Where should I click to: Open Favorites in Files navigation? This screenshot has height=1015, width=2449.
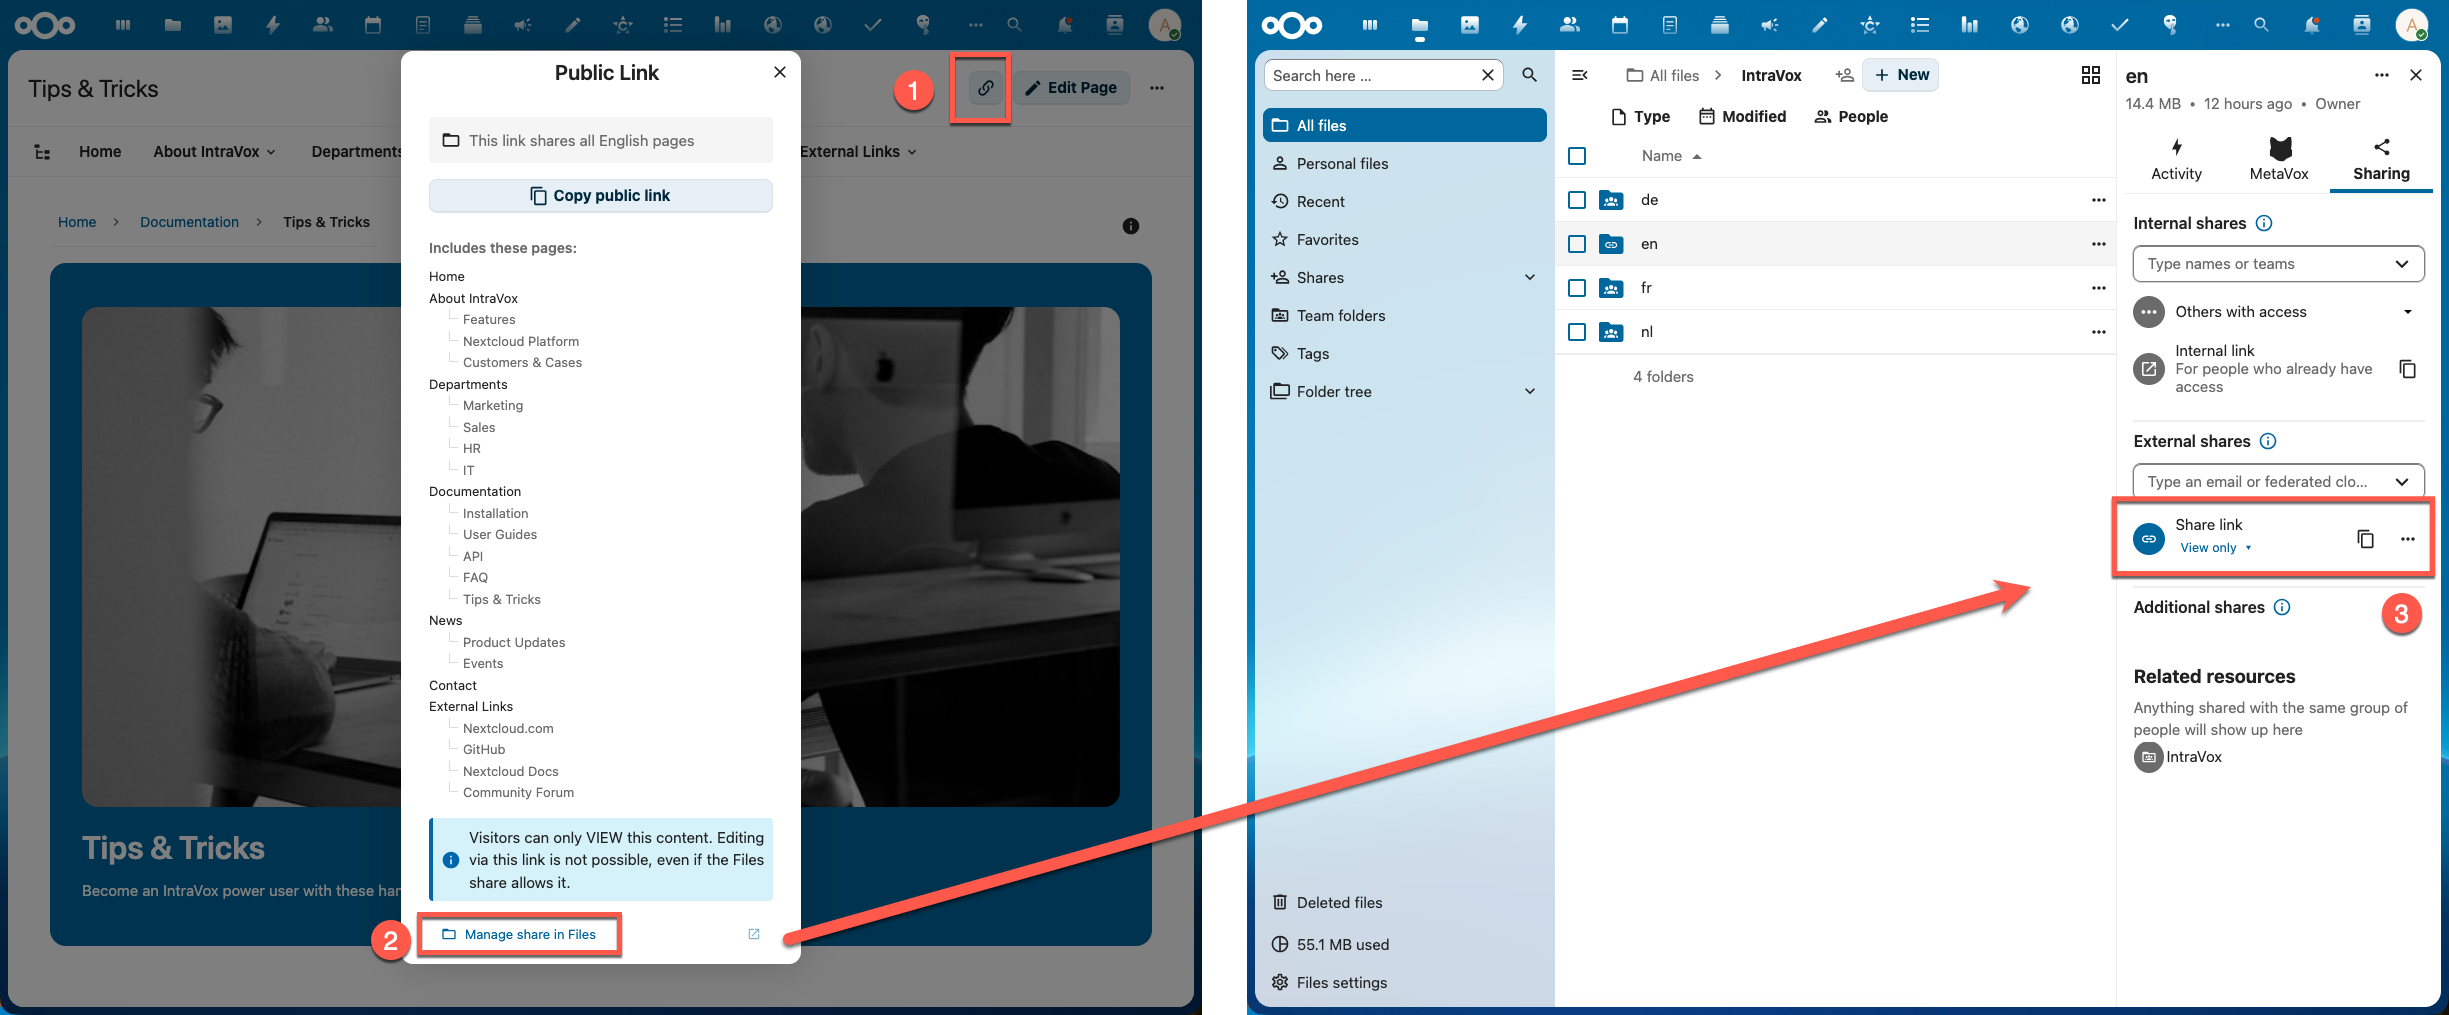tap(1404, 240)
